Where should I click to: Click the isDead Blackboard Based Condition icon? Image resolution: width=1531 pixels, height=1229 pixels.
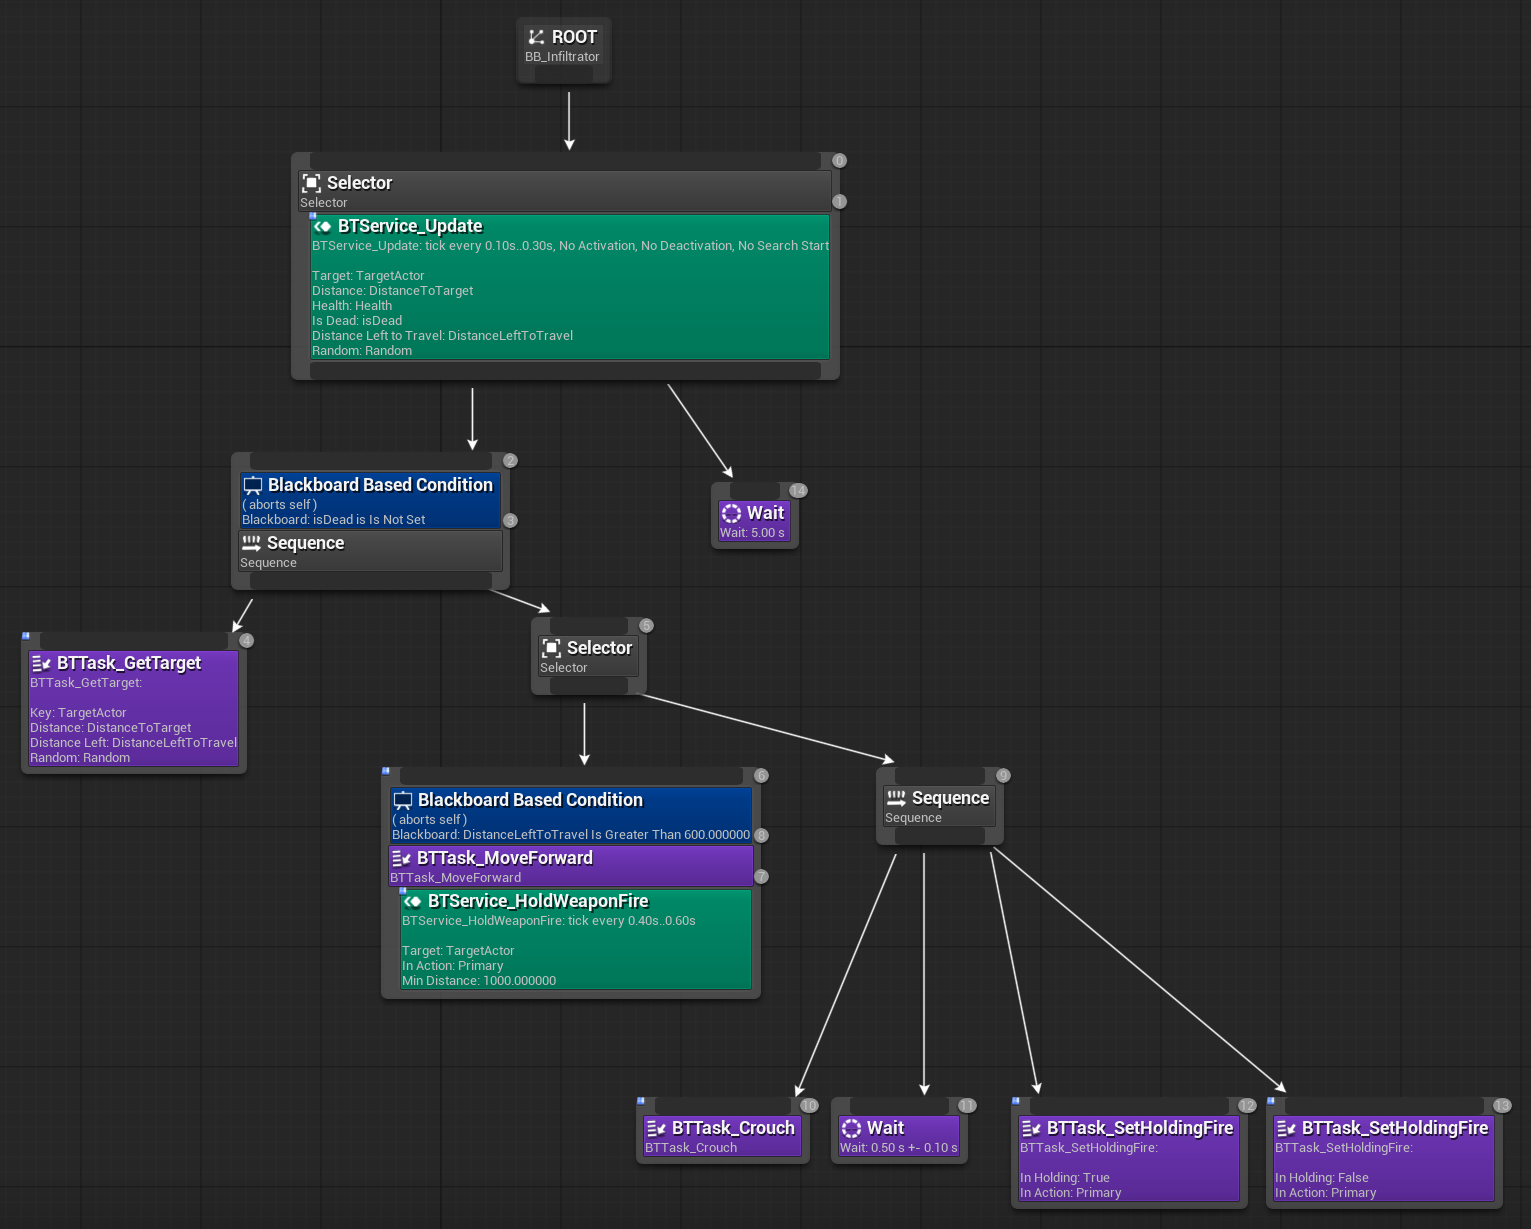point(253,485)
